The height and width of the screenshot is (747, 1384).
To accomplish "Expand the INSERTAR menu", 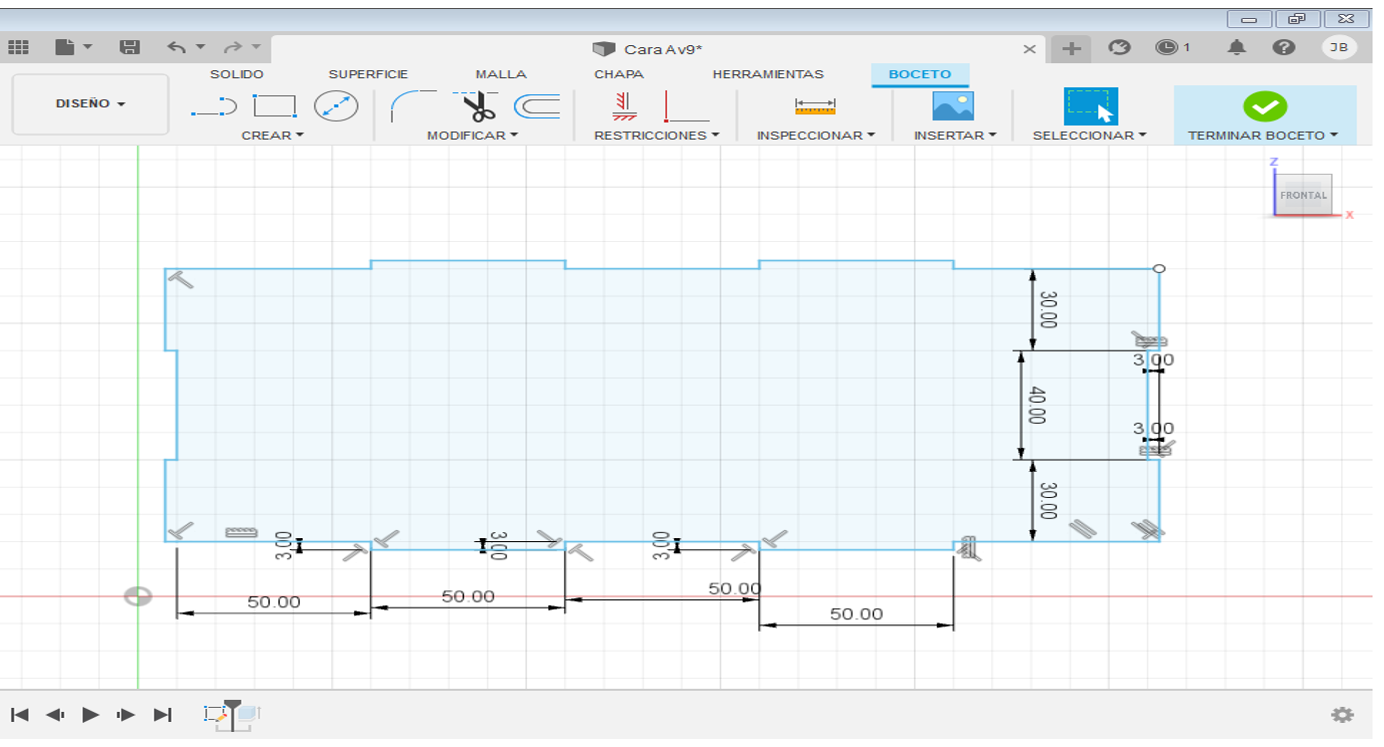I will [955, 135].
